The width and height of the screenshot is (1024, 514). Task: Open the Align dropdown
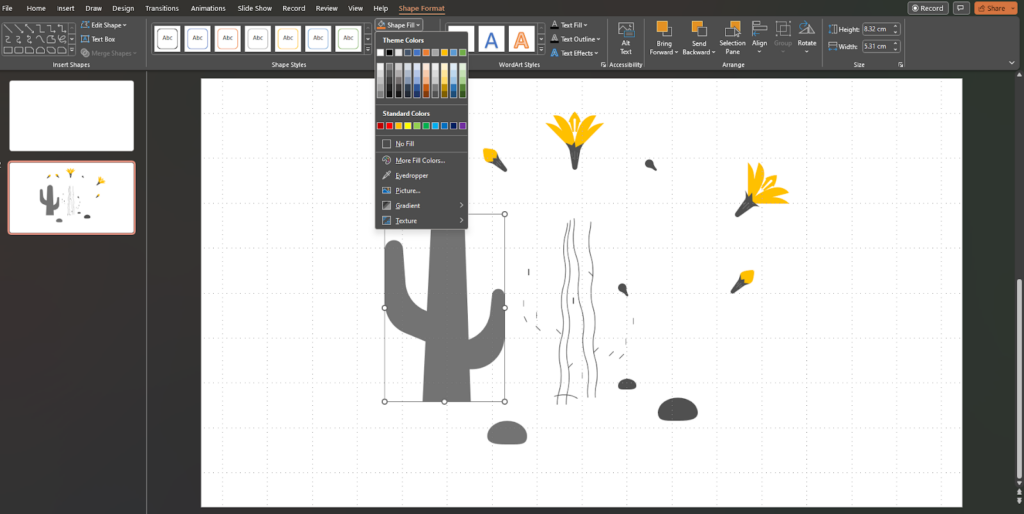[x=759, y=43]
